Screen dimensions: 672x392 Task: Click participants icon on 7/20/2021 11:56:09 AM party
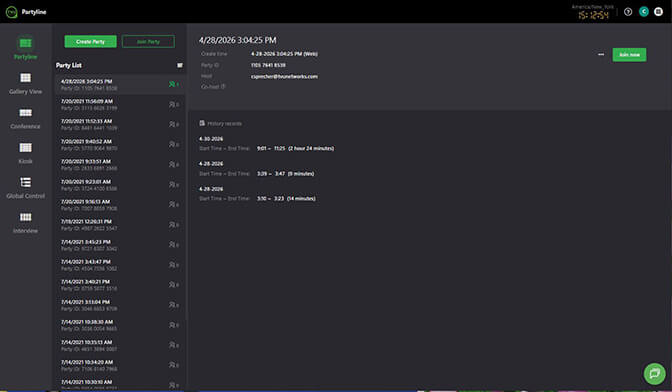click(x=174, y=105)
